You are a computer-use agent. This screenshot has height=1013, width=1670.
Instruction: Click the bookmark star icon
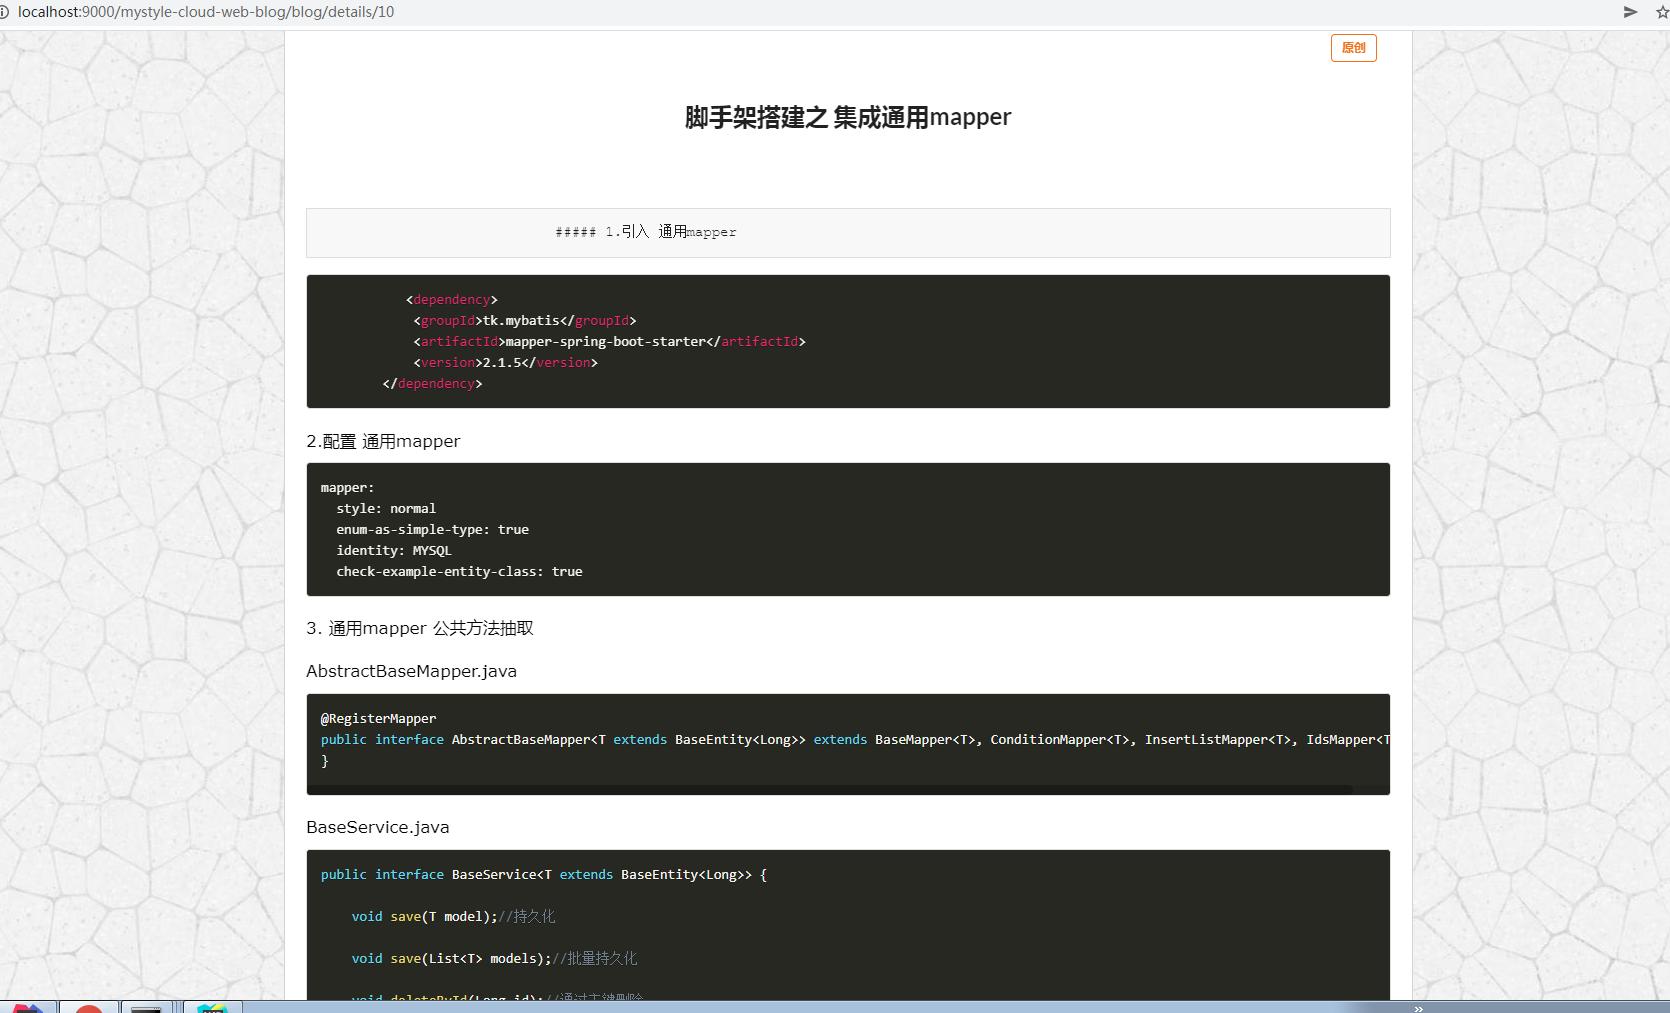click(1662, 12)
